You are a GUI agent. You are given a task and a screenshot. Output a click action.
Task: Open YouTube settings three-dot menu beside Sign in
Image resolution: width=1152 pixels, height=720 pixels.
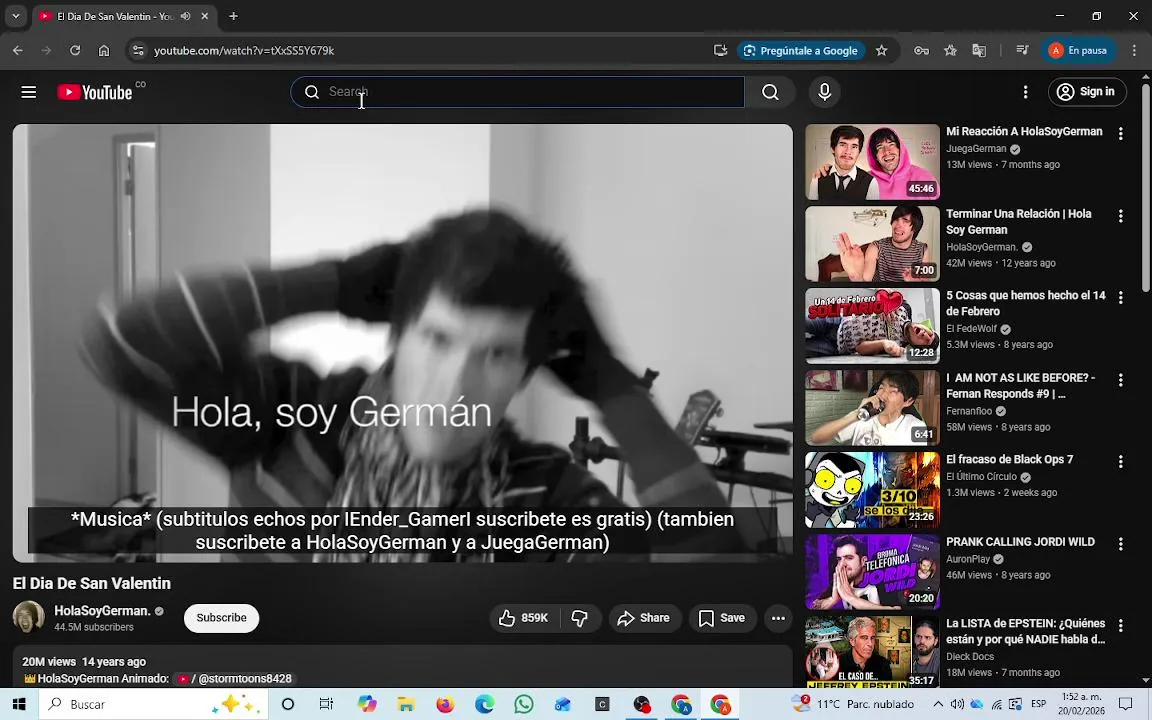click(x=1026, y=92)
